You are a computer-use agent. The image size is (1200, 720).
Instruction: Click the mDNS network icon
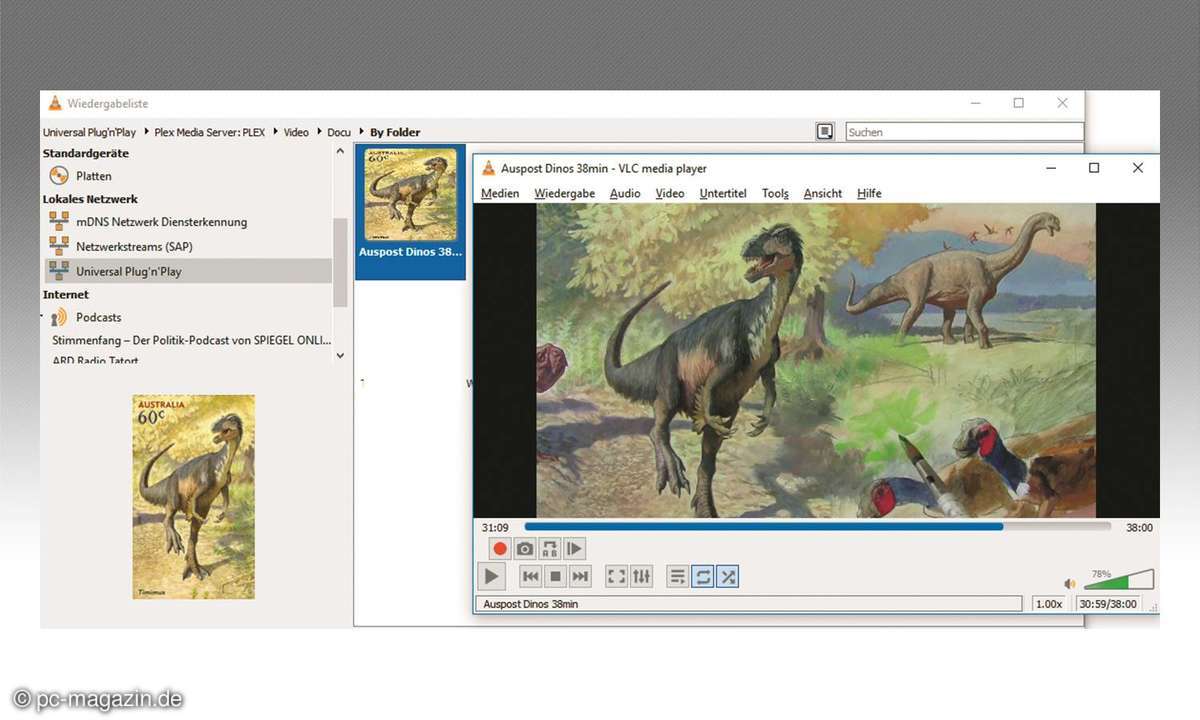click(x=59, y=222)
